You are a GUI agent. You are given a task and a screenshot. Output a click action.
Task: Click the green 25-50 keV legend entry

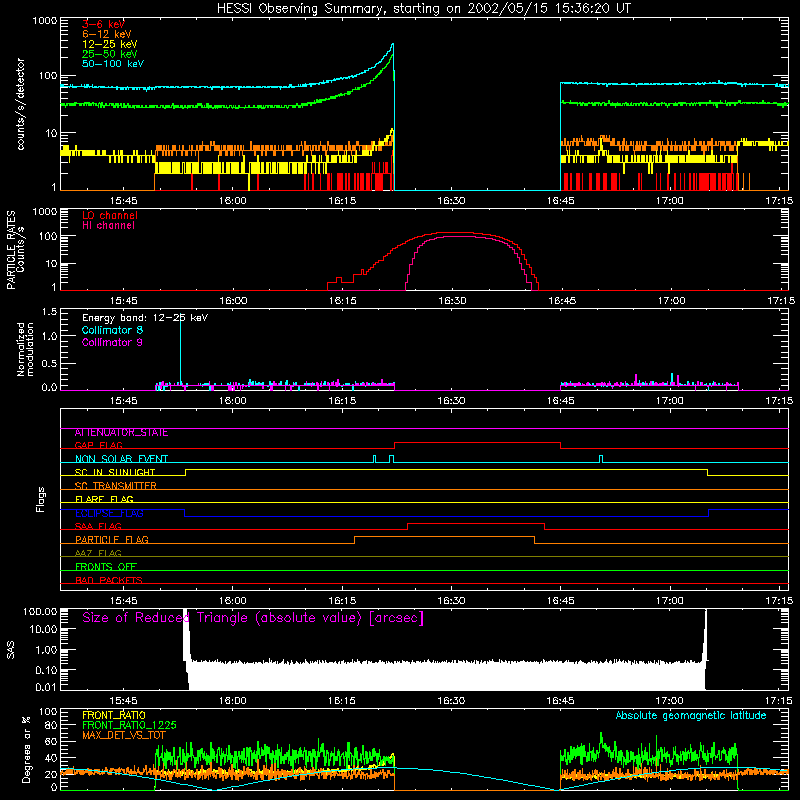click(110, 54)
